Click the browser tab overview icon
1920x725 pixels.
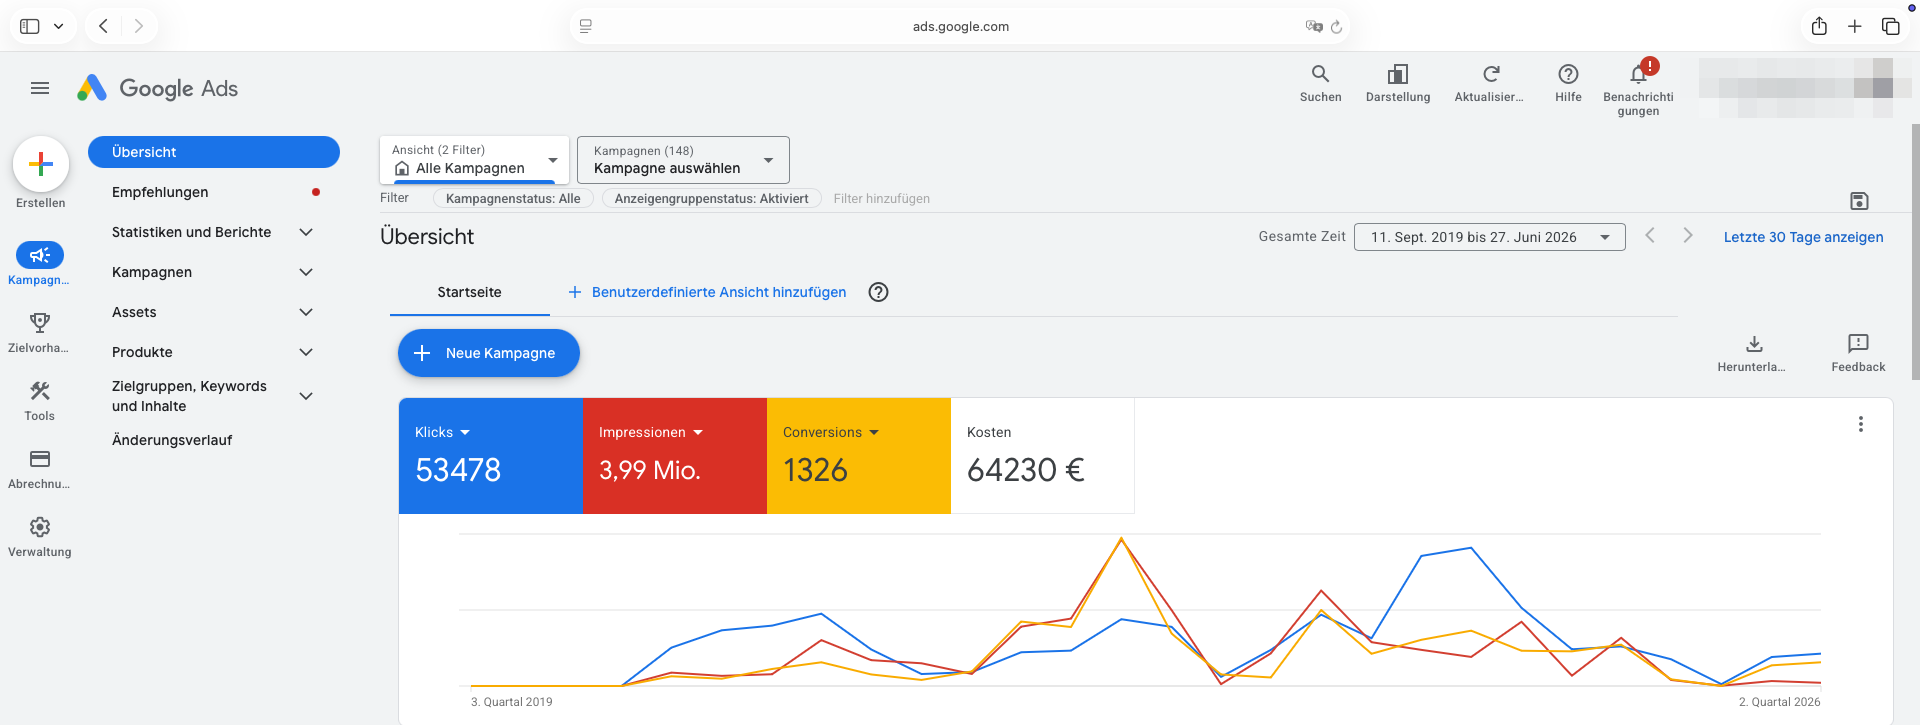[1890, 26]
